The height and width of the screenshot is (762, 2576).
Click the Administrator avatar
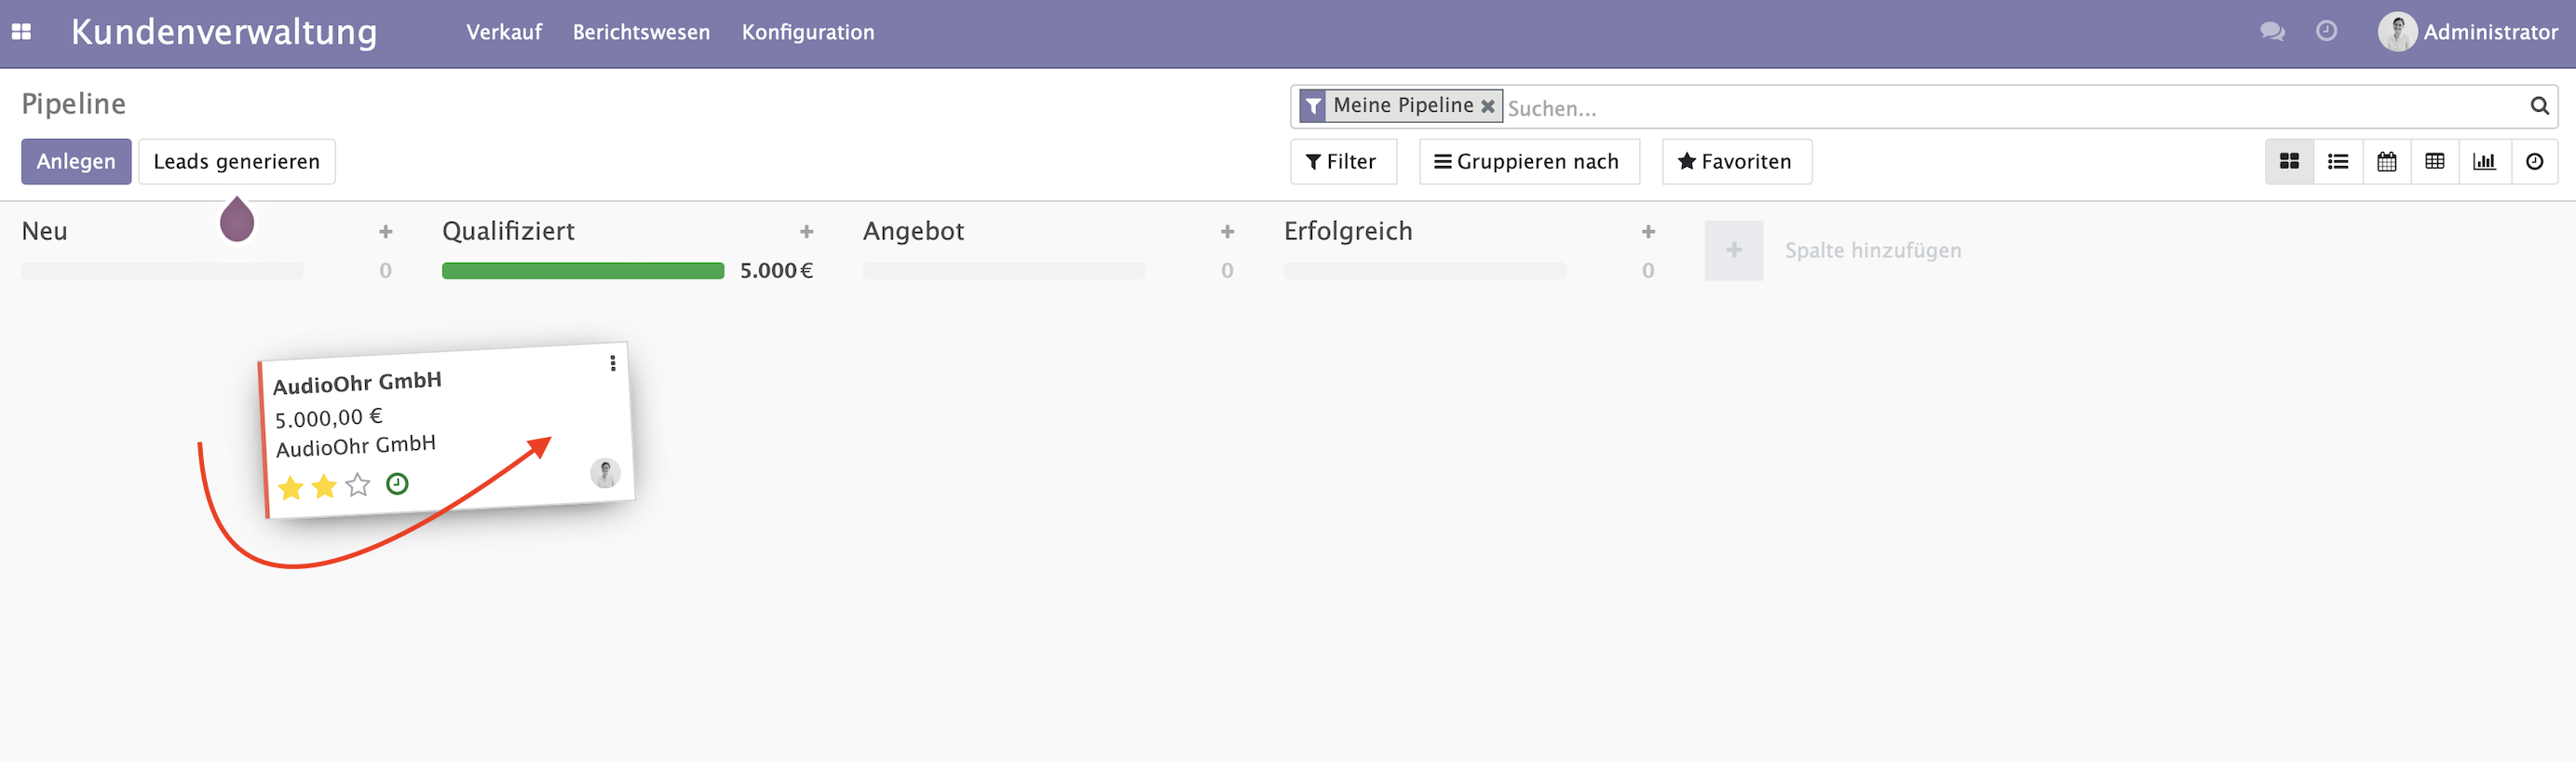[2397, 32]
